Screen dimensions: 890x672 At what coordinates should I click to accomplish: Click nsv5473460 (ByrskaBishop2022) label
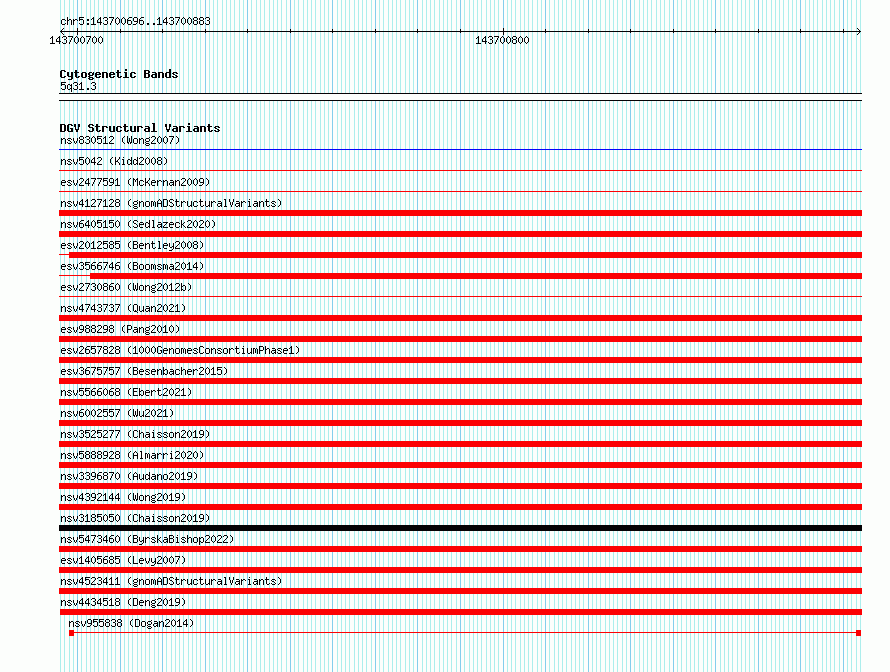tap(147, 539)
